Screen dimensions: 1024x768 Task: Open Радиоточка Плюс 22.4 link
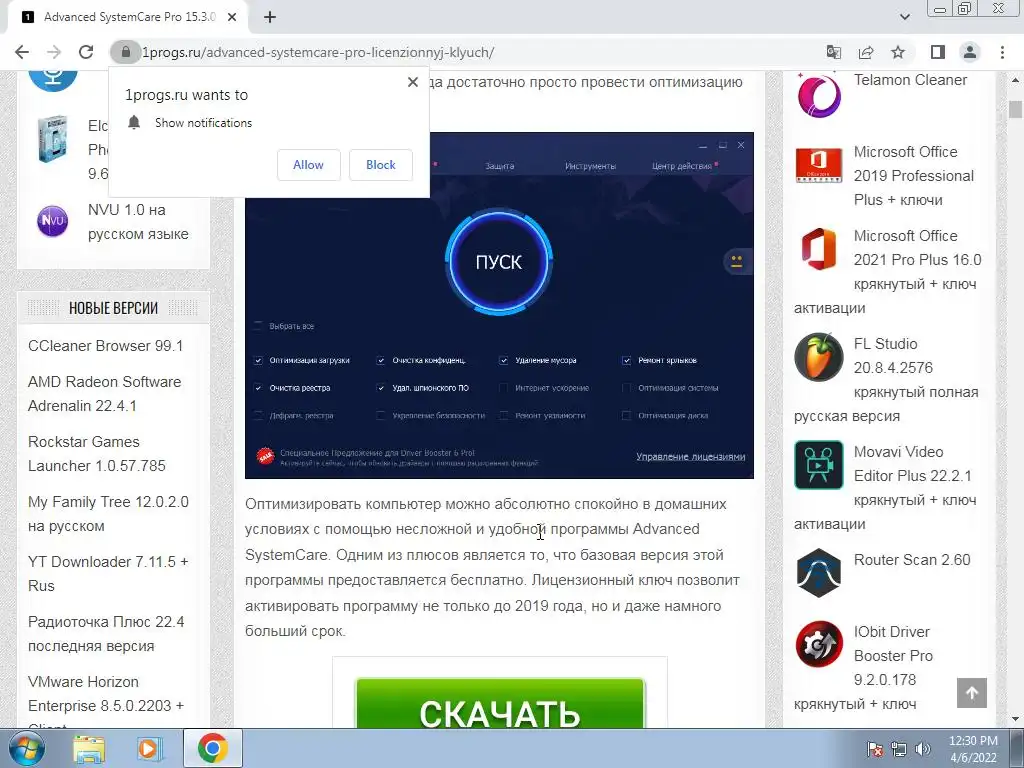[x=106, y=633]
